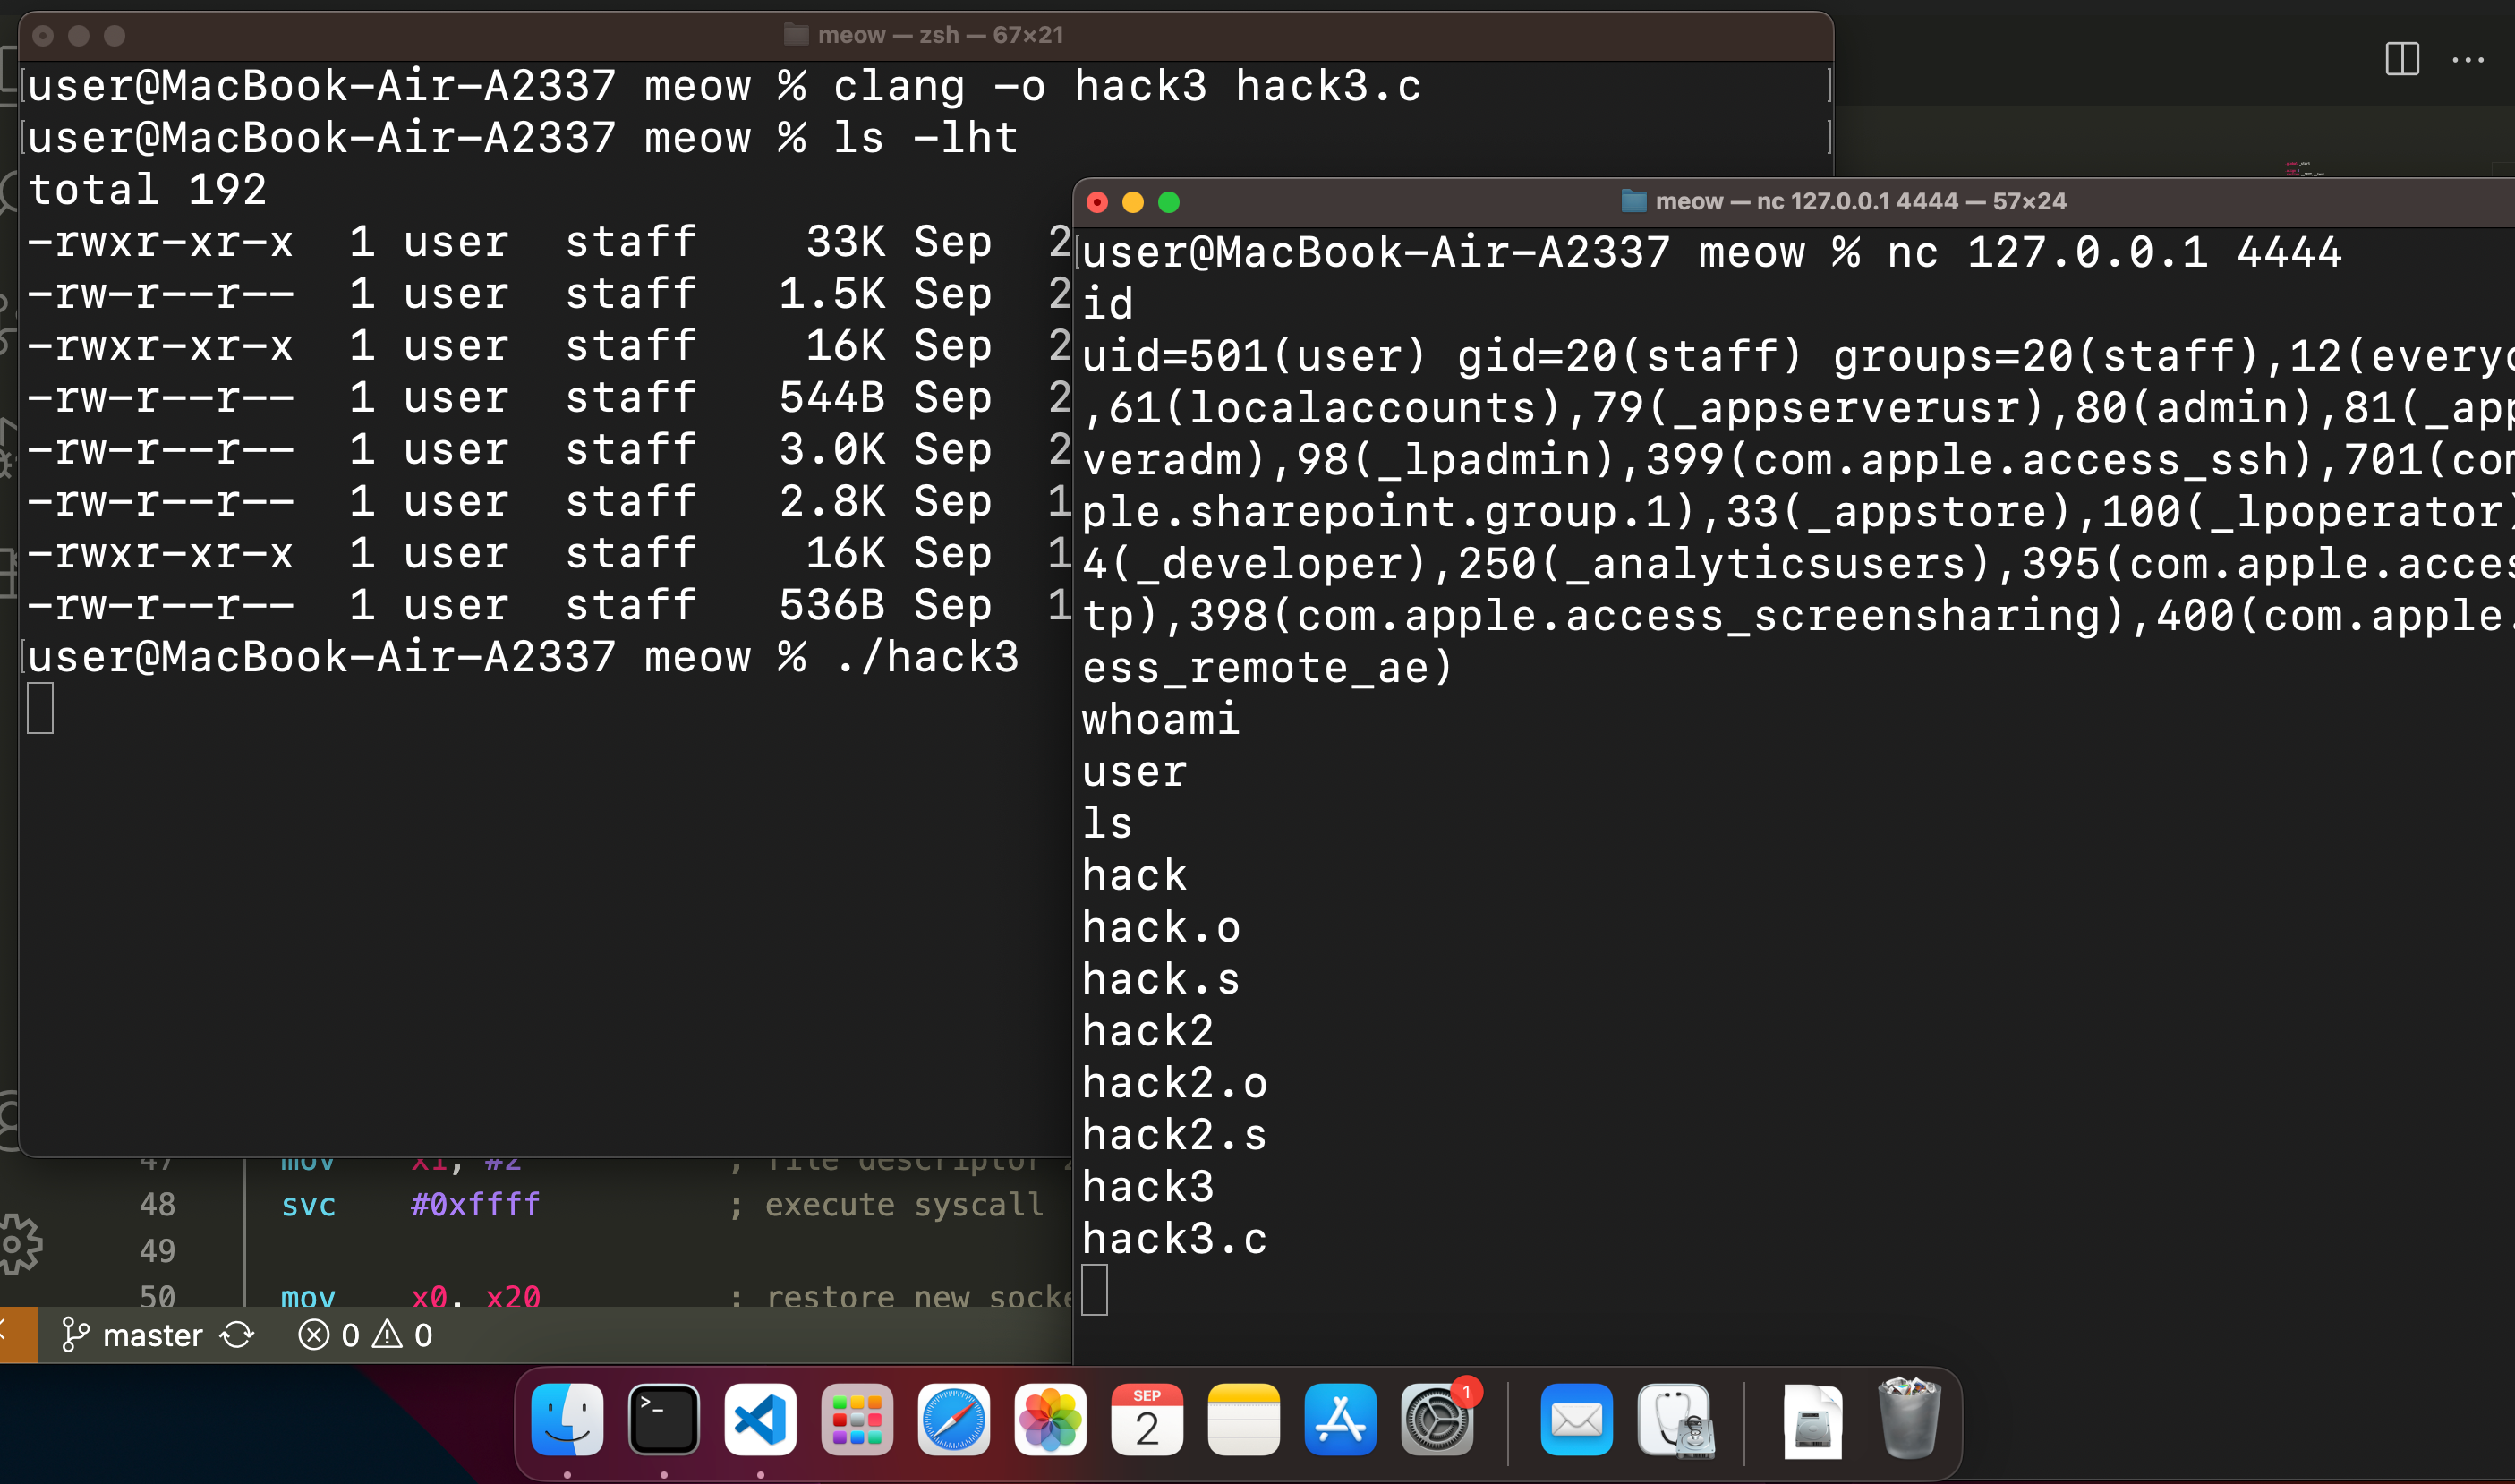Switch to Visual Studio Code in dock
This screenshot has width=2515, height=1484.
click(x=760, y=1419)
